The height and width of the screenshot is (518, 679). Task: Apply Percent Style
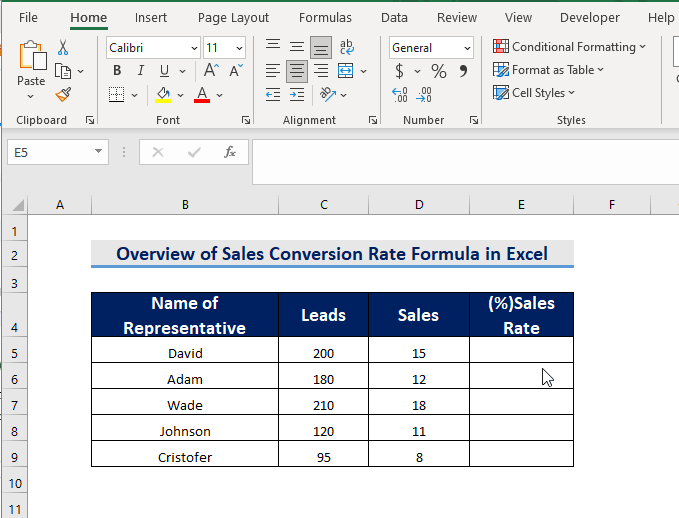coord(439,71)
